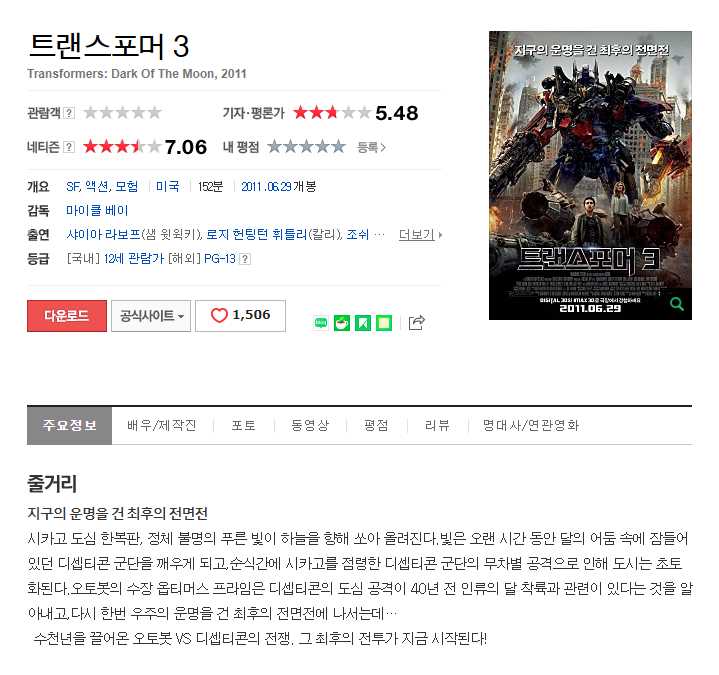Image resolution: width=719 pixels, height=675 pixels.
Task: Click 등록 to register my rating
Action: pos(371,147)
